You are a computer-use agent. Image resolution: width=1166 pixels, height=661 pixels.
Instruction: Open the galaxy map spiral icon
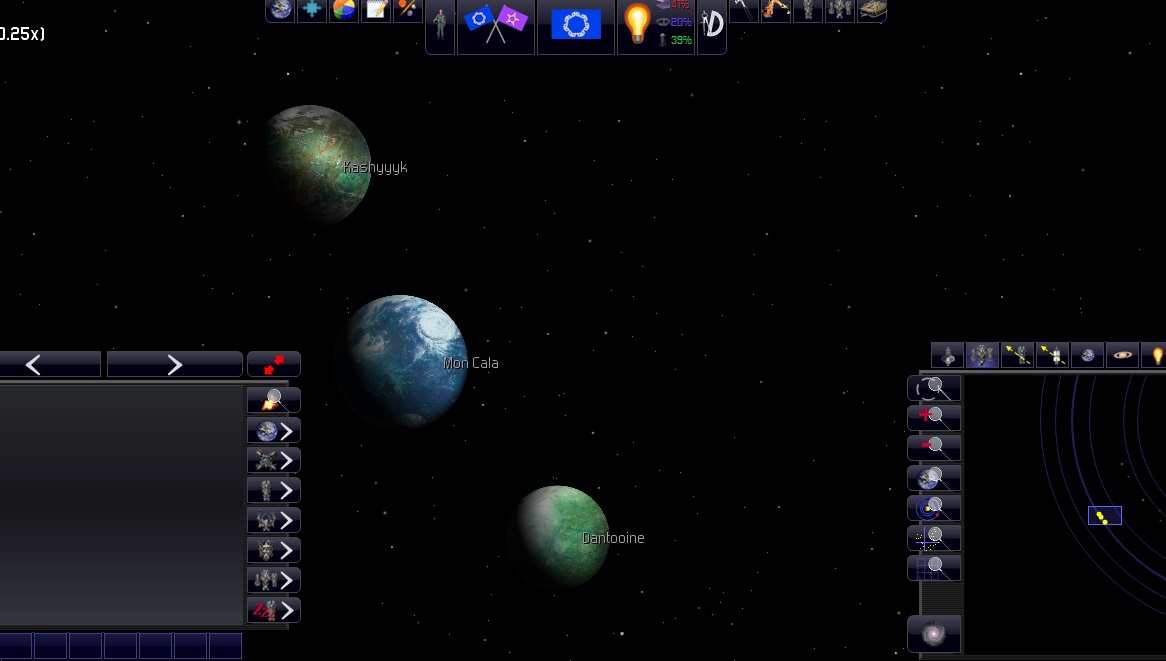[934, 634]
